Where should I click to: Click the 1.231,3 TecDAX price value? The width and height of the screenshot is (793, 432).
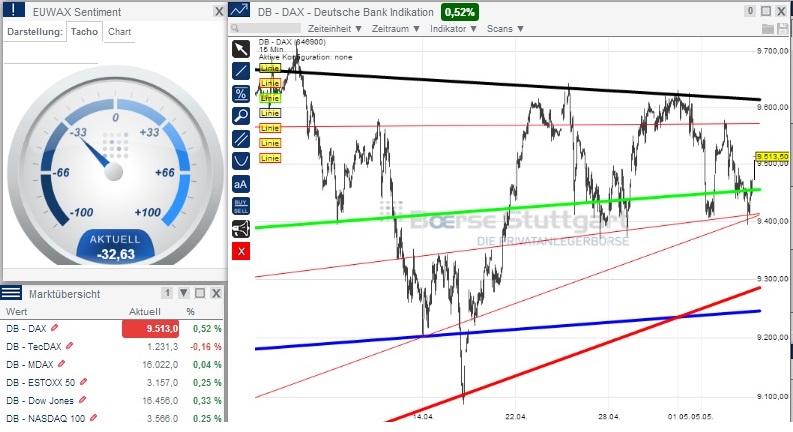coord(162,347)
